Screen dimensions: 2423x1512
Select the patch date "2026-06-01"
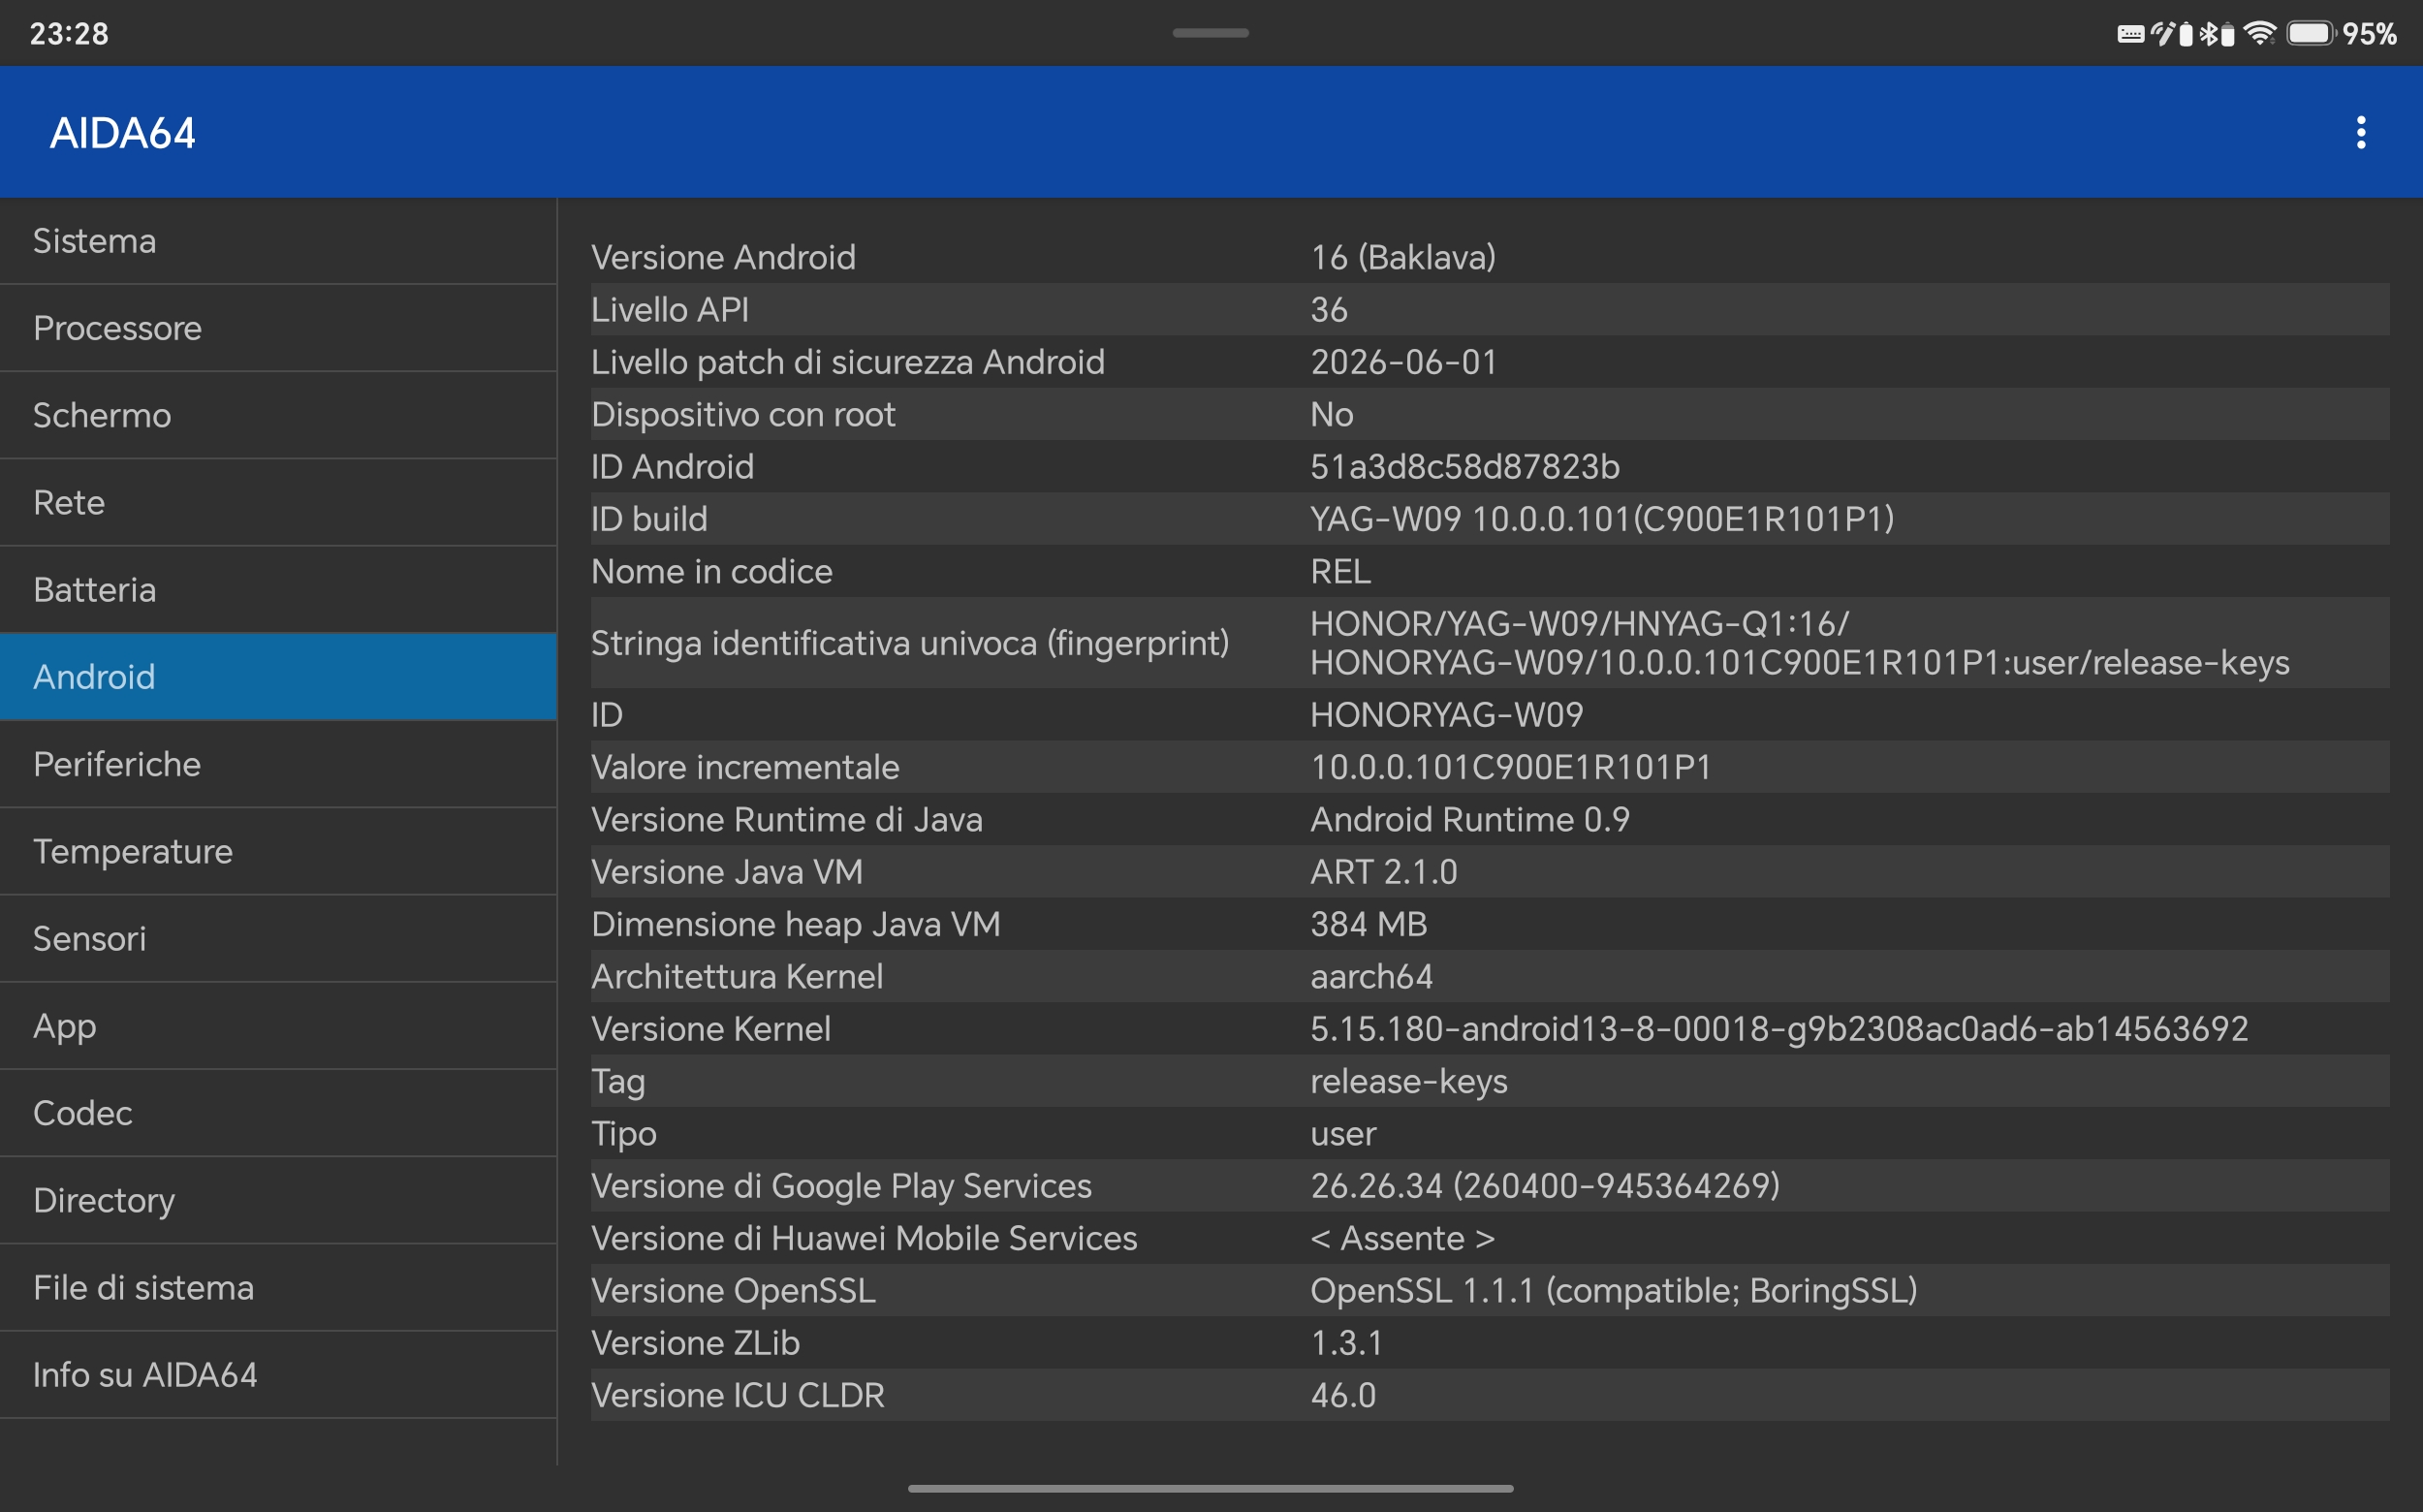pyautogui.click(x=1403, y=362)
